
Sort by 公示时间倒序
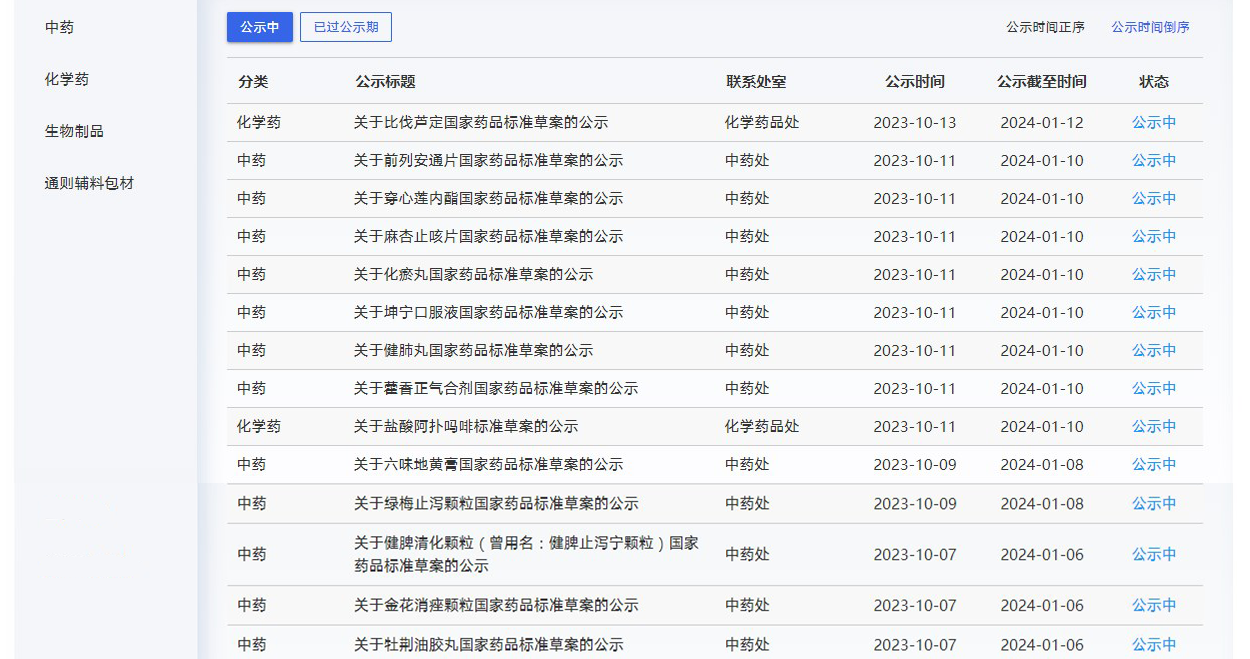tap(1150, 27)
